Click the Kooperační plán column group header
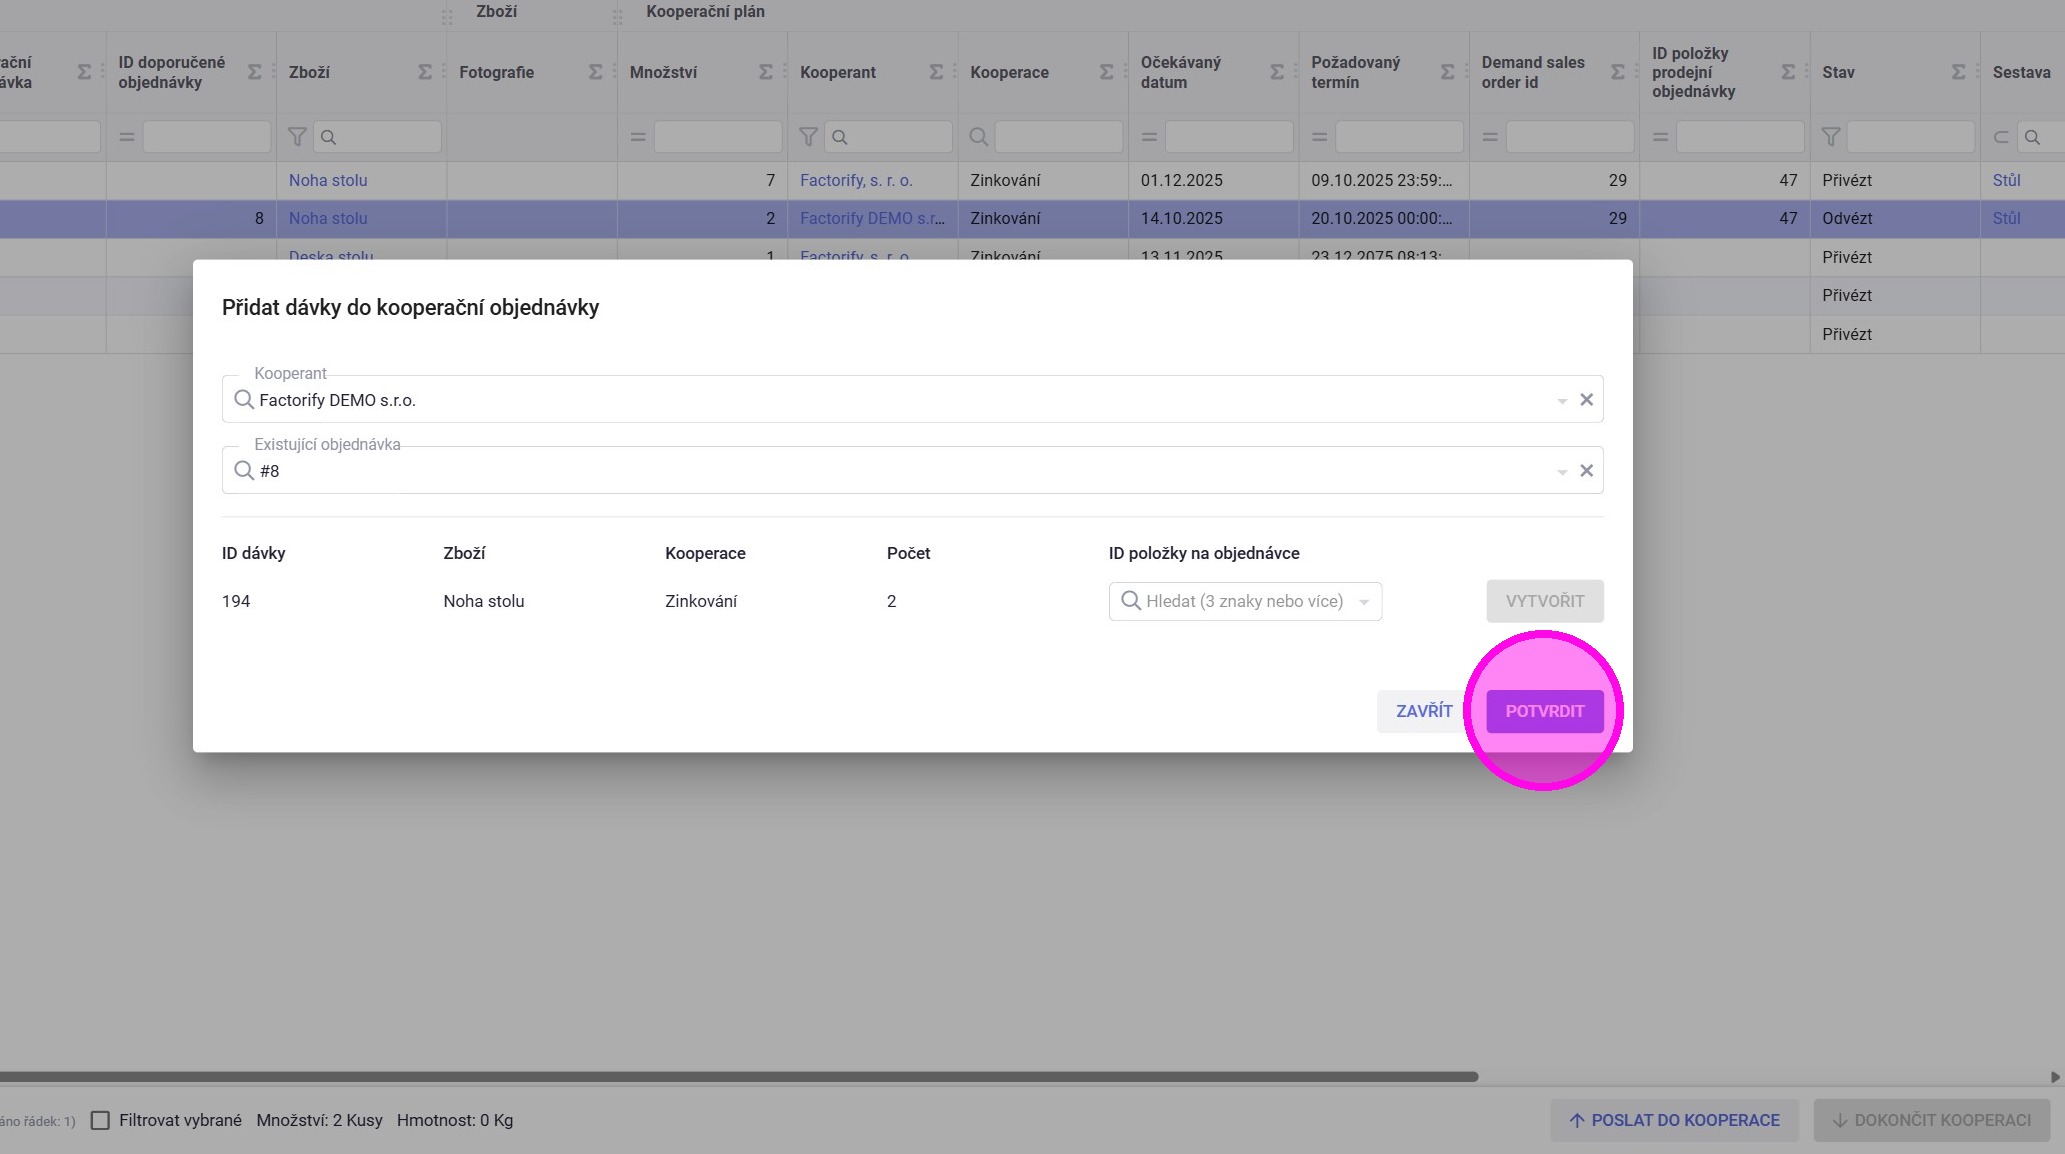The width and height of the screenshot is (2065, 1154). (x=705, y=12)
